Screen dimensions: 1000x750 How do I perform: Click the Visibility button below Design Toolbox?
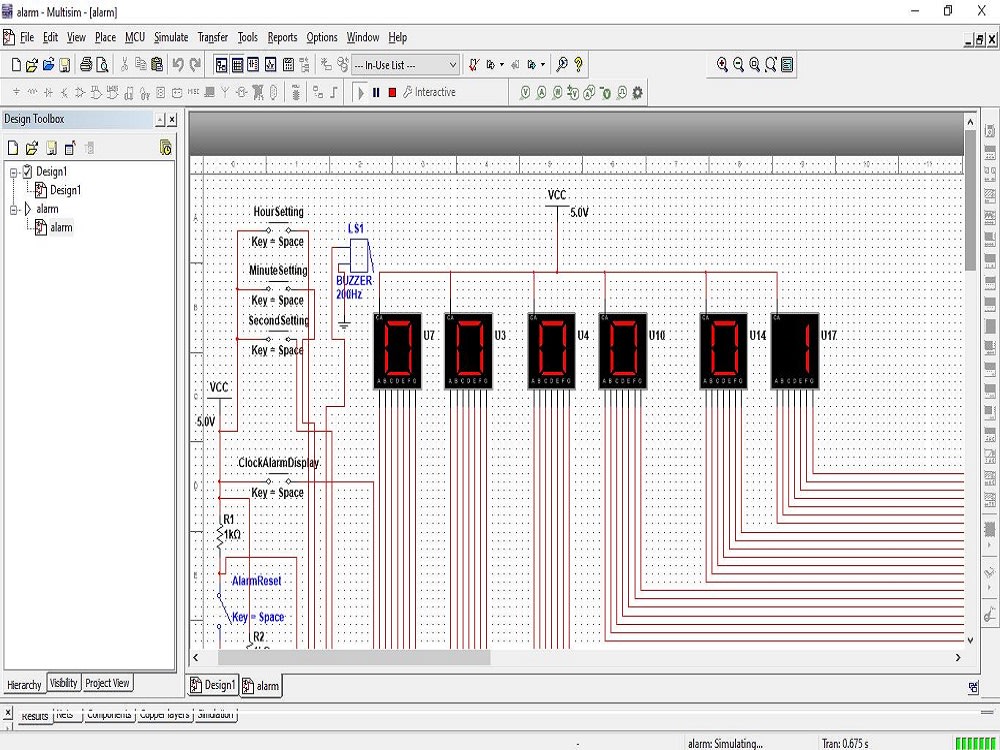[63, 684]
